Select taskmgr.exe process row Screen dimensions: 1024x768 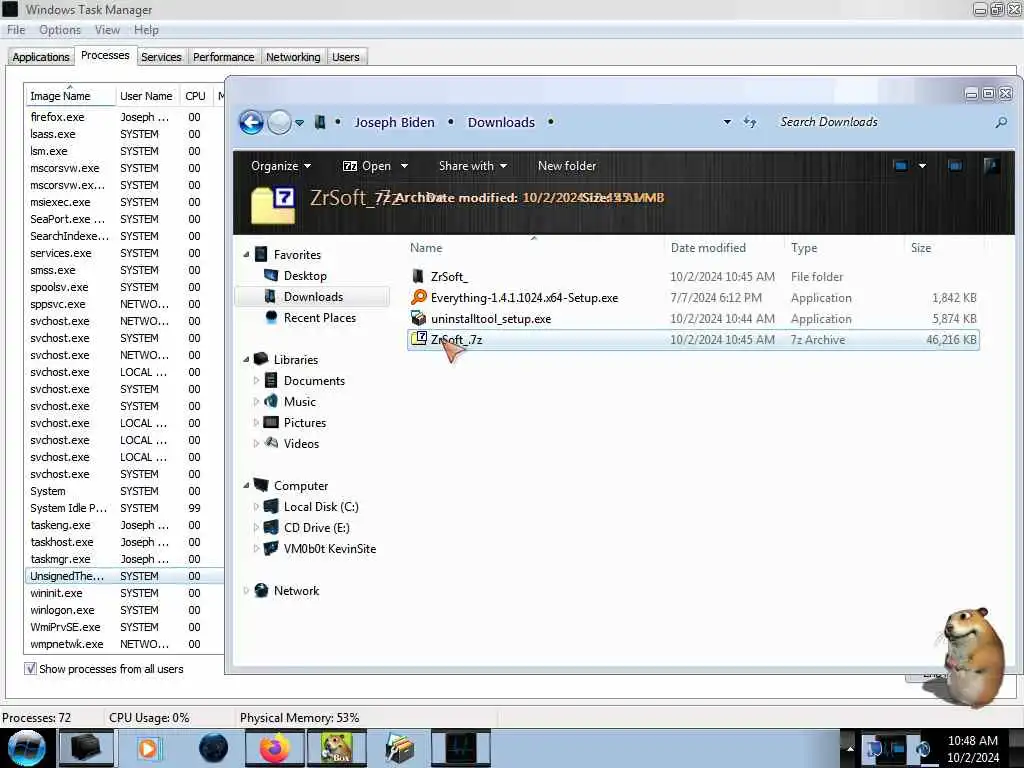[x=124, y=559]
